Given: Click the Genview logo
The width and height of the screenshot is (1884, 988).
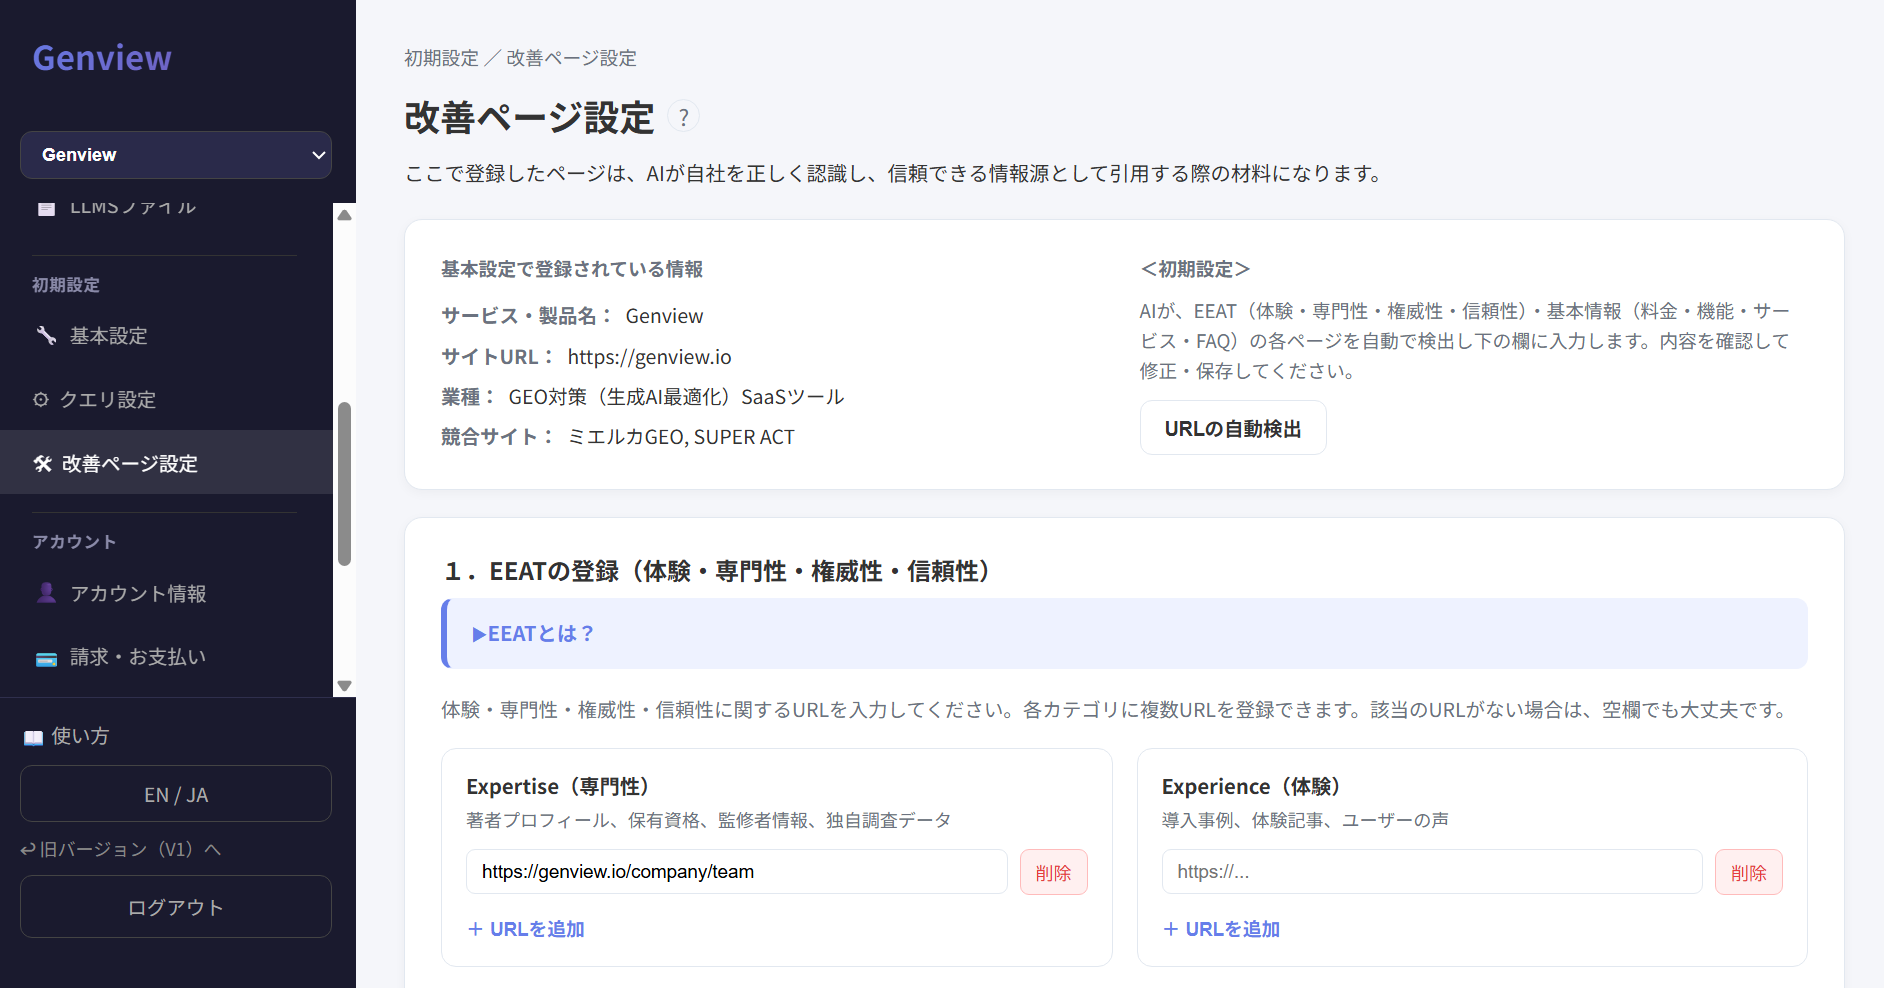Looking at the screenshot, I should (x=102, y=58).
